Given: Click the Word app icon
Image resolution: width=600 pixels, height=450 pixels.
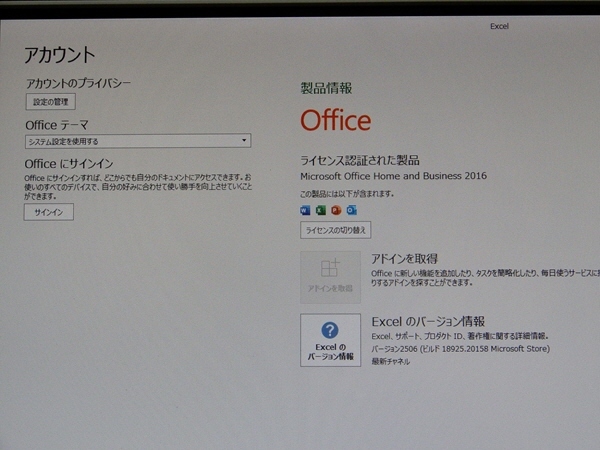Looking at the screenshot, I should 305,210.
